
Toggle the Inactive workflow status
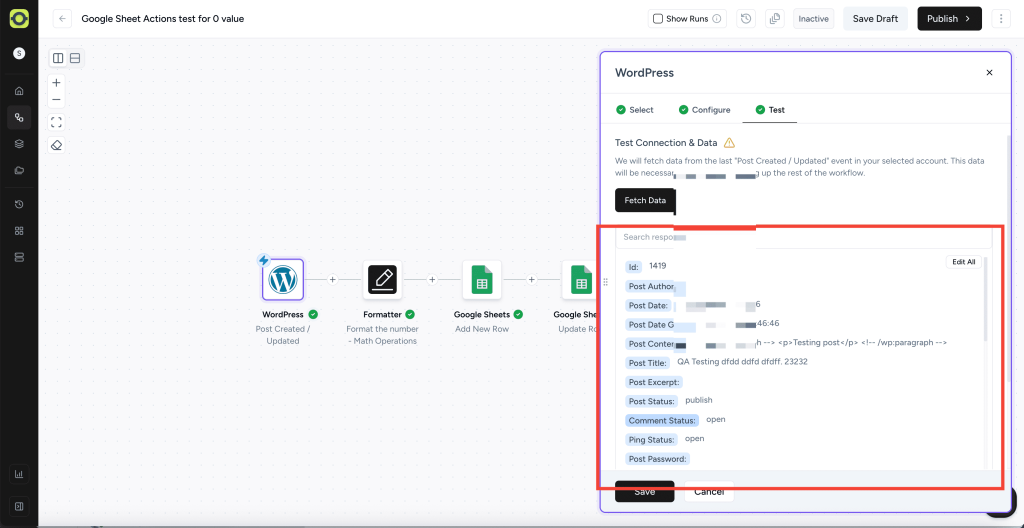pyautogui.click(x=813, y=19)
